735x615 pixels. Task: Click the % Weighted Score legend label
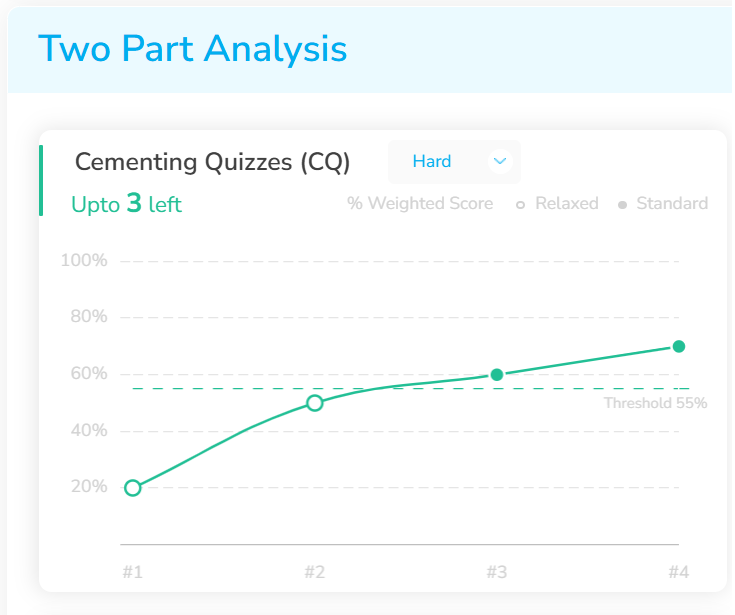[x=420, y=204]
